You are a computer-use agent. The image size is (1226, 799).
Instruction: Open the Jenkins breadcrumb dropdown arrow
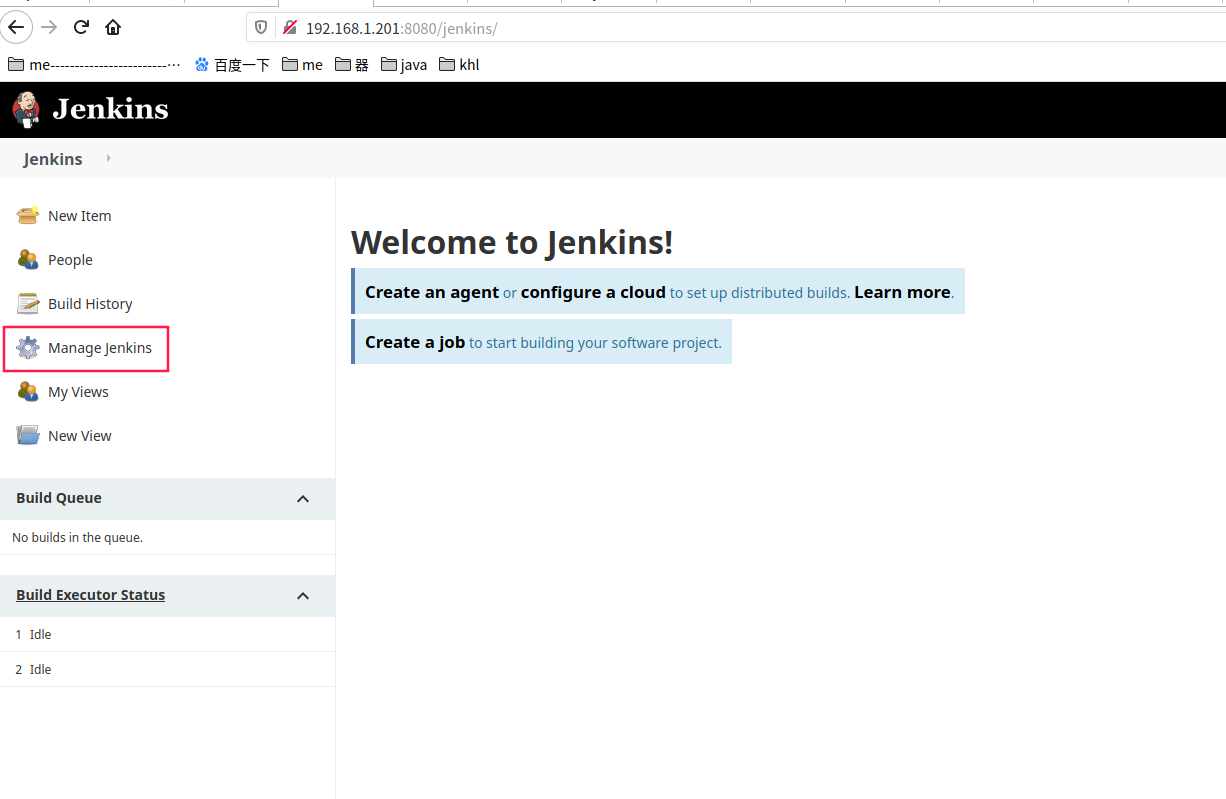(x=108, y=158)
